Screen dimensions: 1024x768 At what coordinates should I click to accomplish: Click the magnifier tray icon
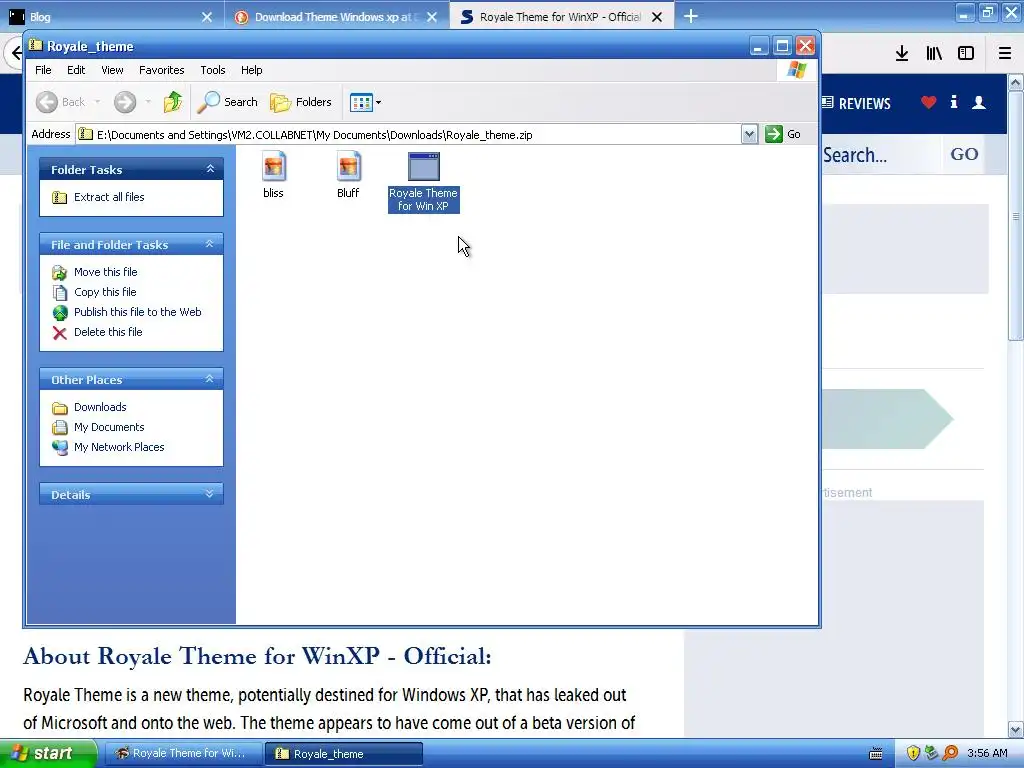point(950,754)
